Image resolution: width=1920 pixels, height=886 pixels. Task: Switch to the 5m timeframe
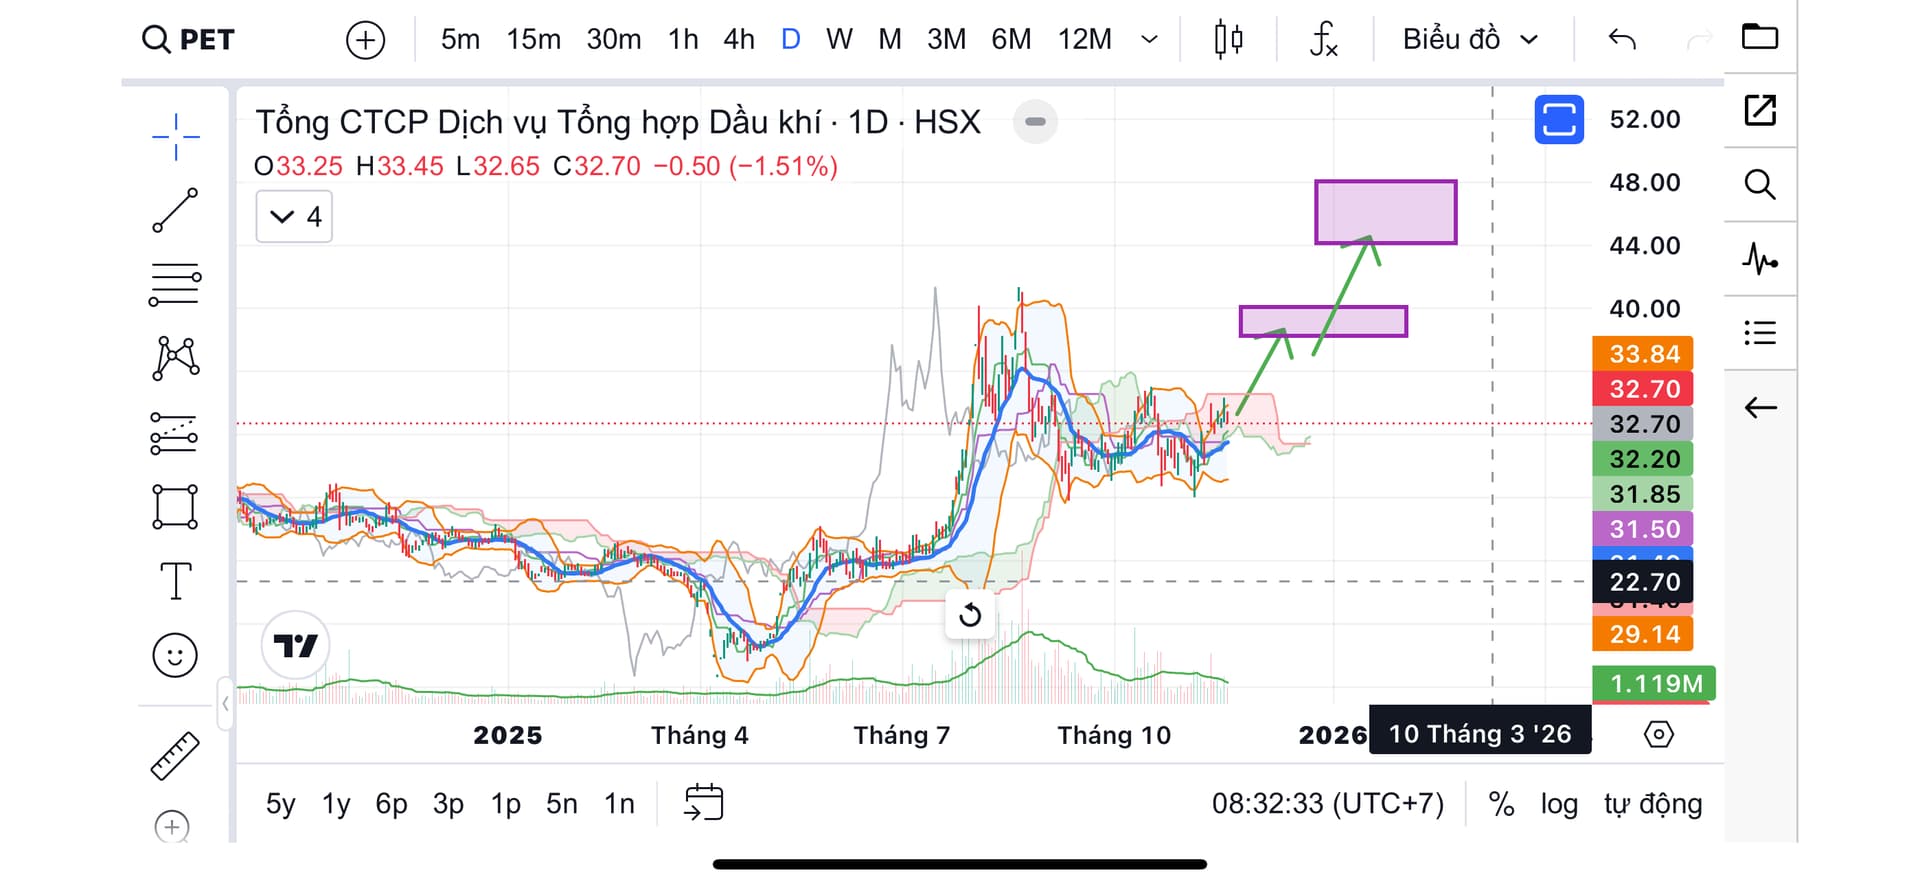click(460, 40)
